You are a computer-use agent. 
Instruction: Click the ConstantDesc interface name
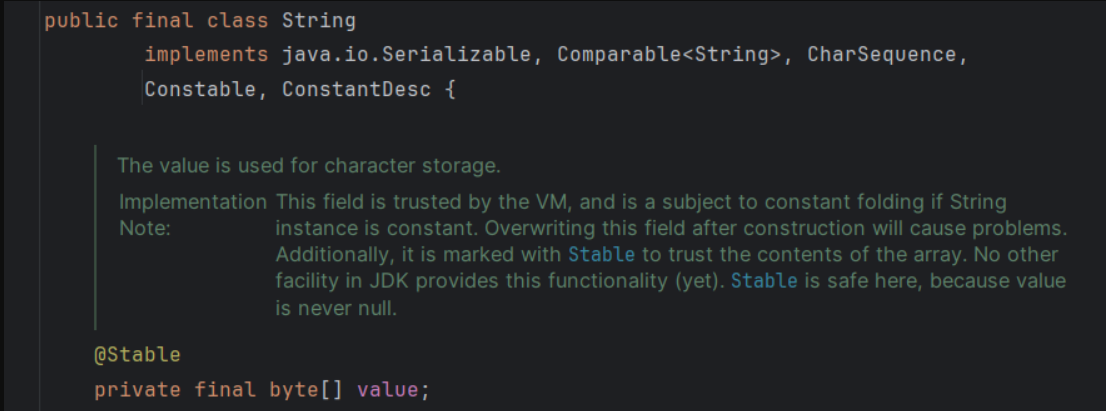coord(356,89)
